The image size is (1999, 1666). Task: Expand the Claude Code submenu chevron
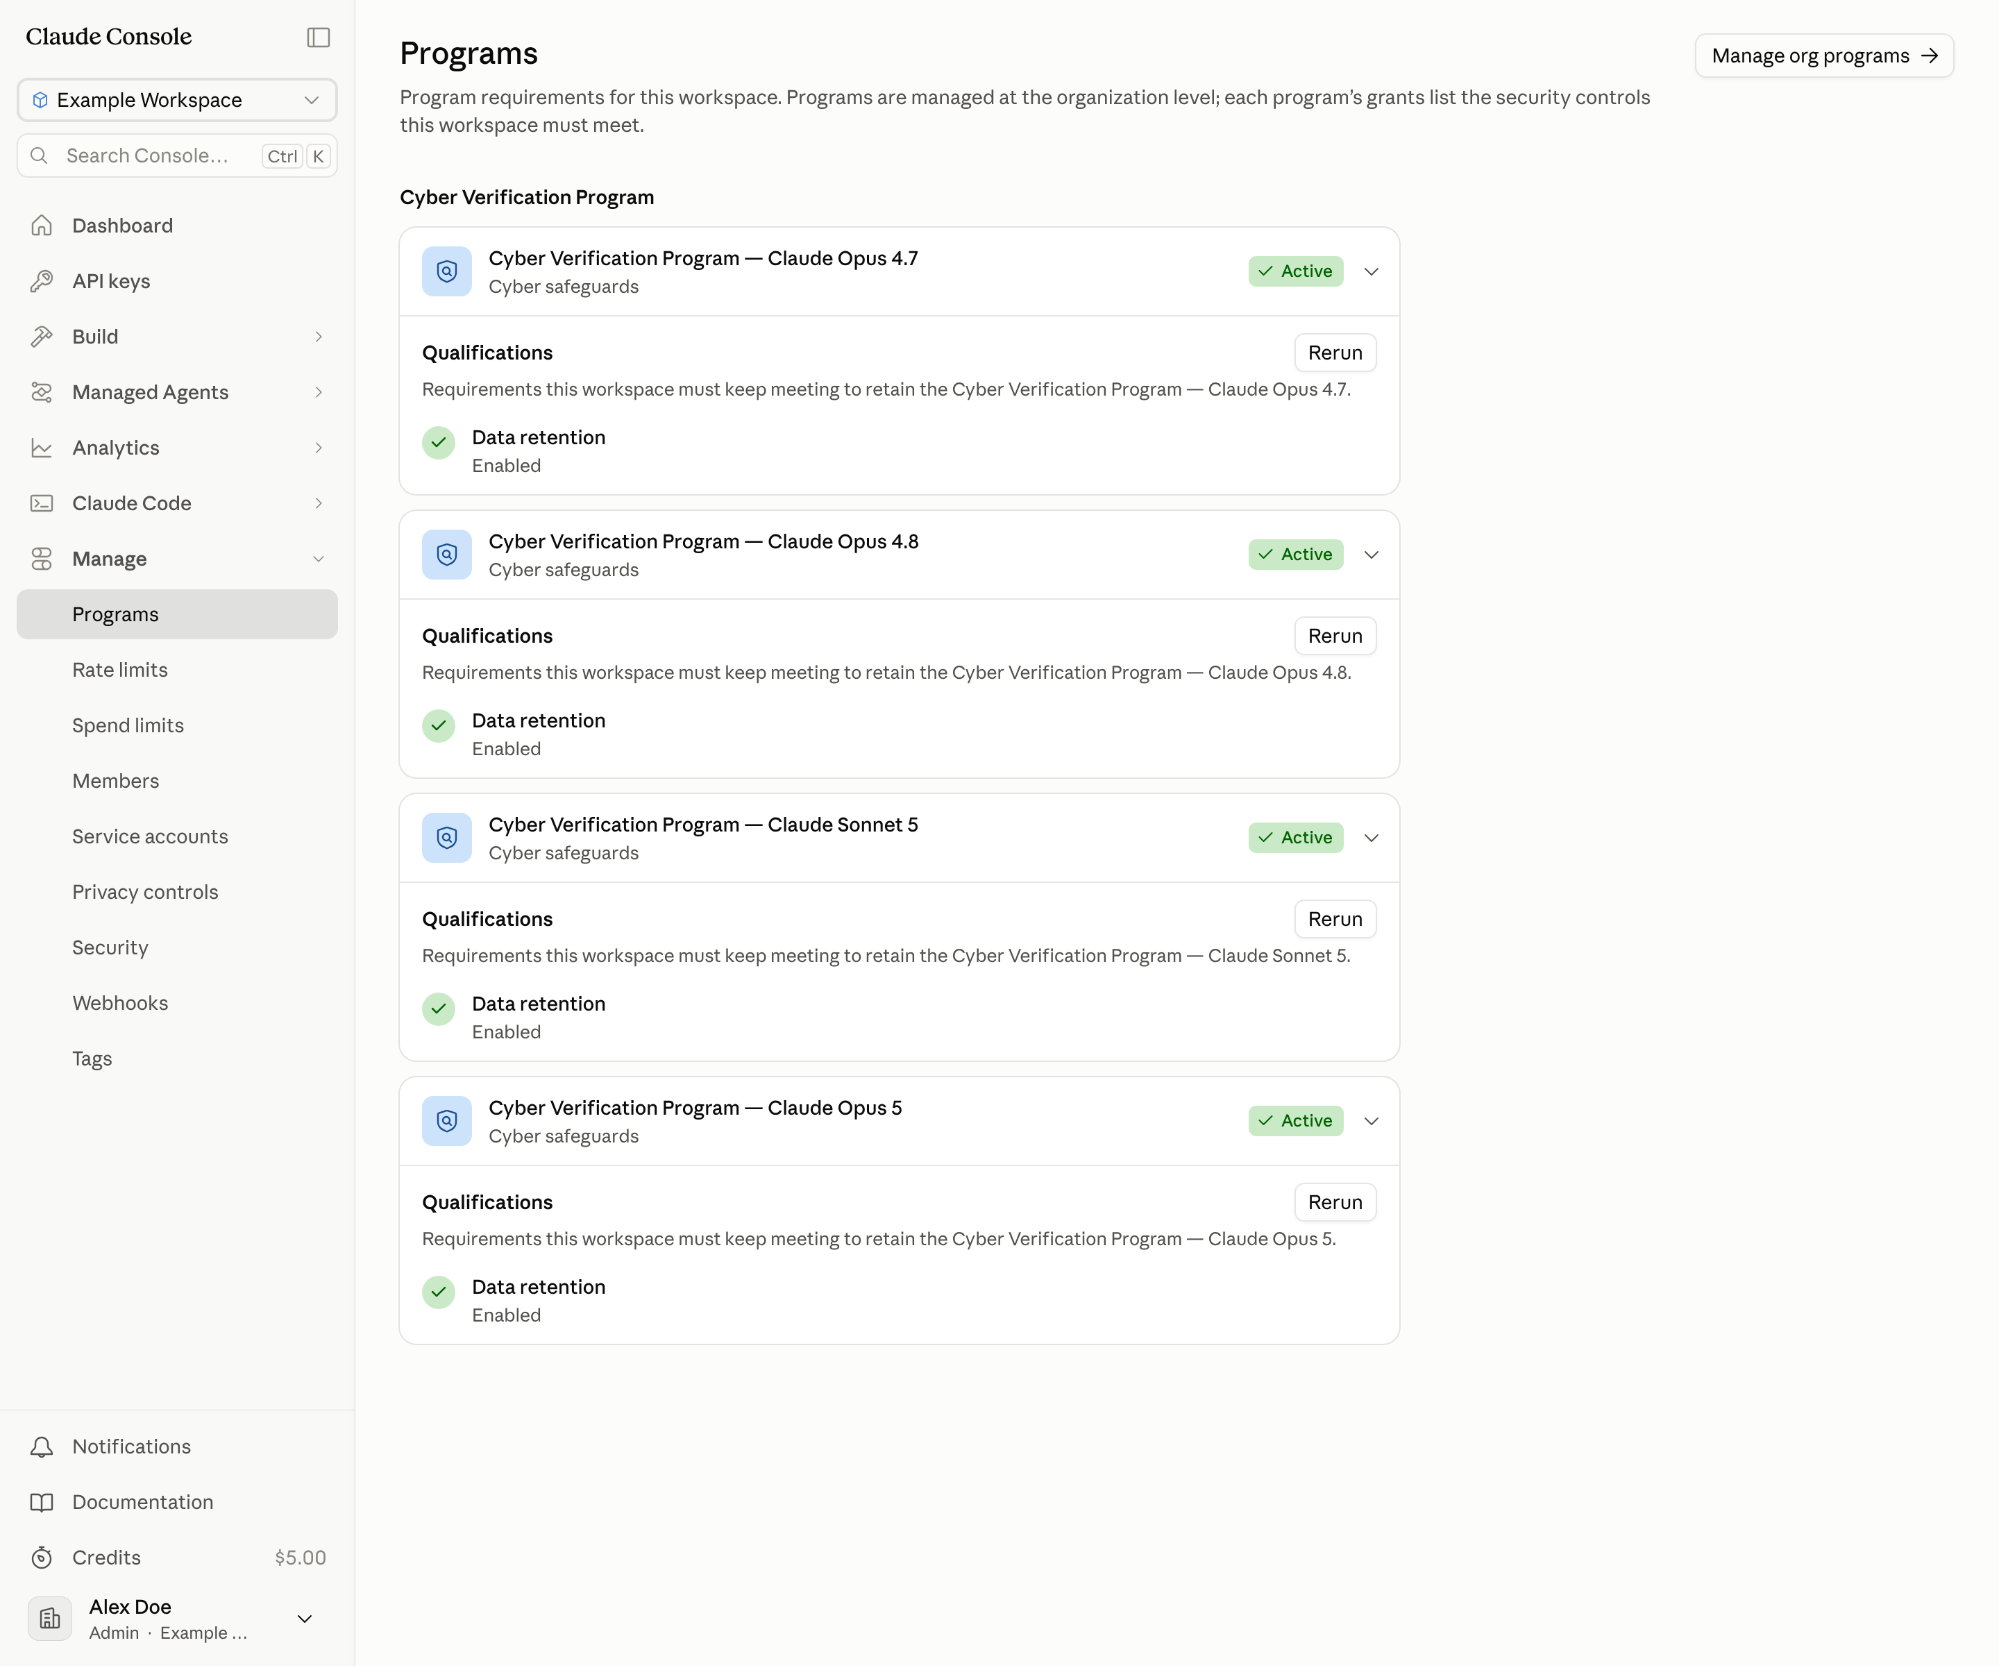click(319, 503)
